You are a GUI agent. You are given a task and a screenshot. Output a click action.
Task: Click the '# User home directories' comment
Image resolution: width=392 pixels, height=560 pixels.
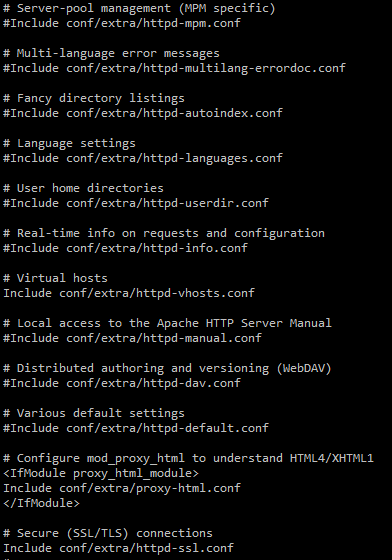click(83, 188)
